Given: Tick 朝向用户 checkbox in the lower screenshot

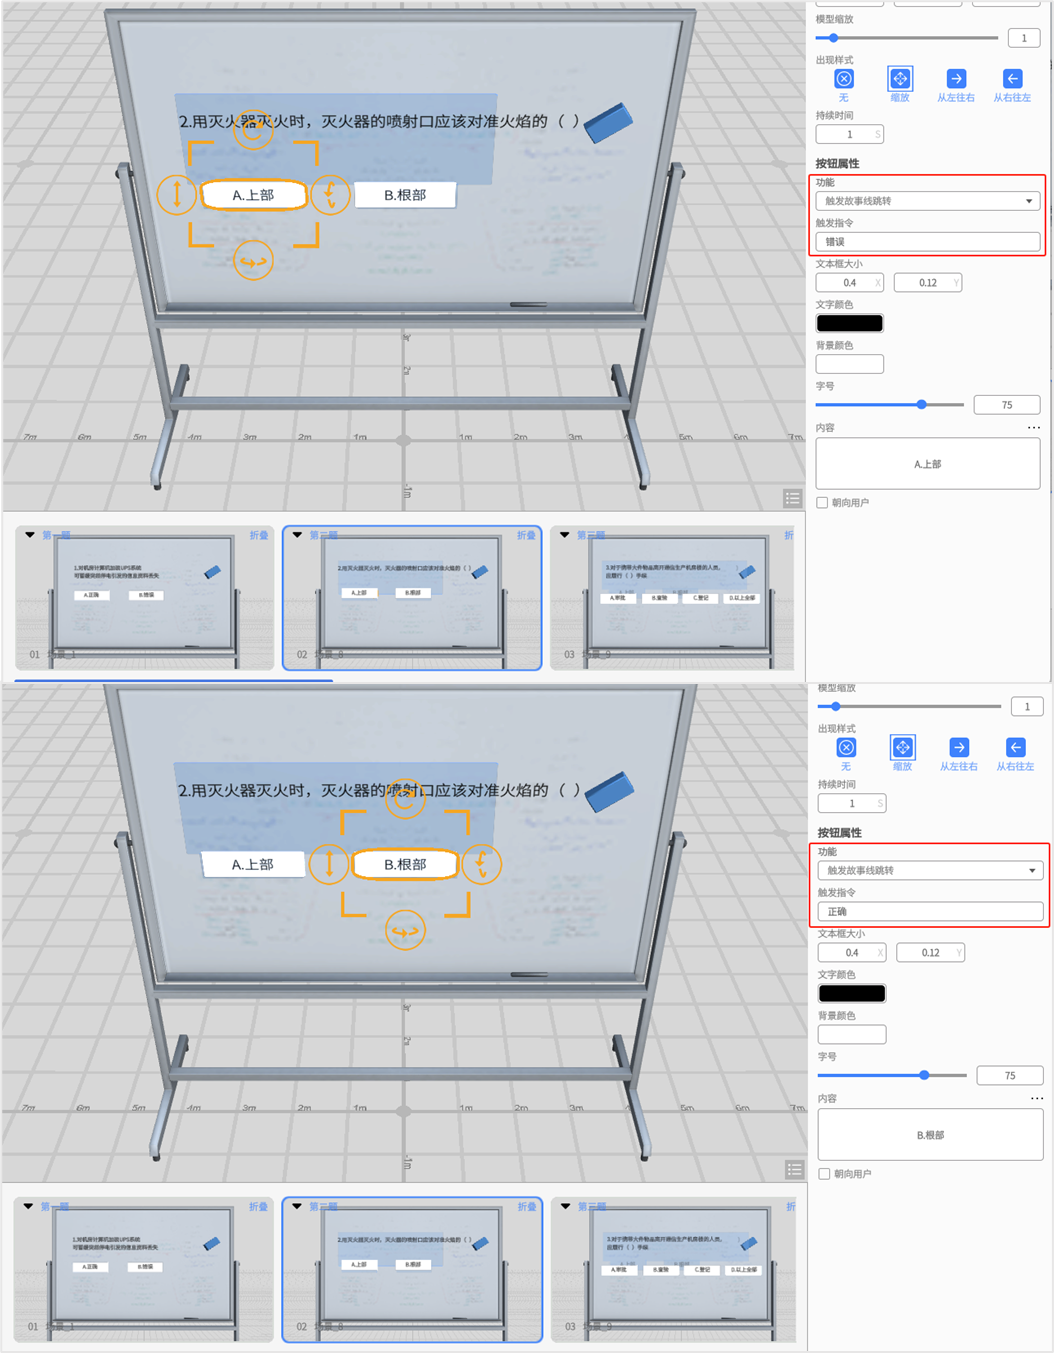Looking at the screenshot, I should [824, 1174].
